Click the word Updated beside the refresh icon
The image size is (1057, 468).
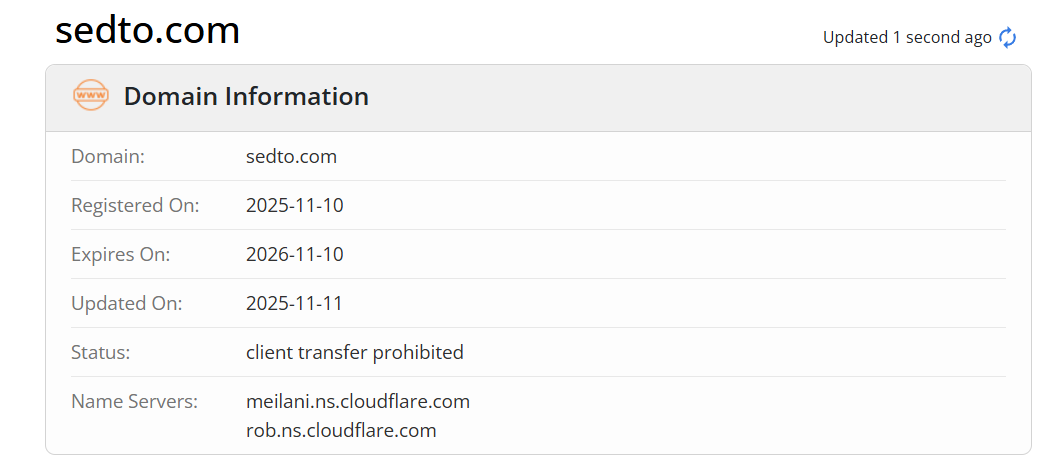855,38
